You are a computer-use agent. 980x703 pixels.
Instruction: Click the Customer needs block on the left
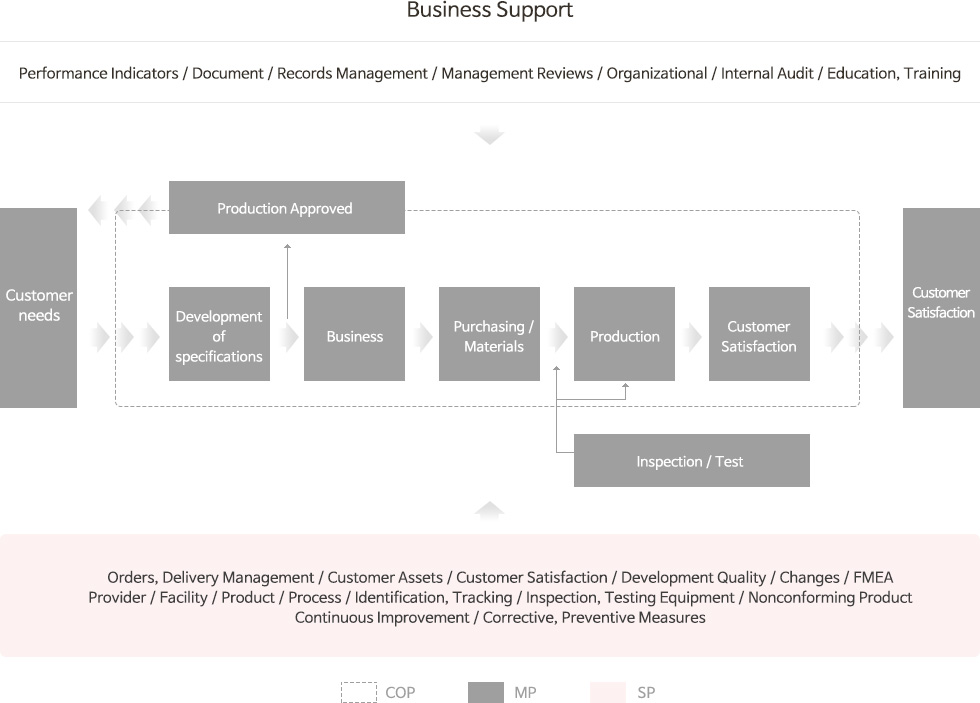[x=38, y=308]
